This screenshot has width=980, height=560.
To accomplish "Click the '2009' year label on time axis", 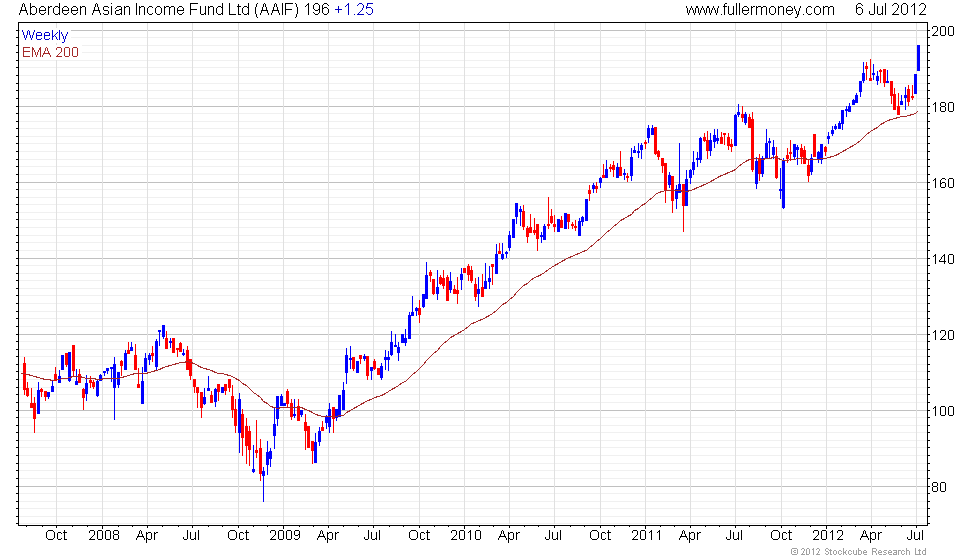I will (x=285, y=536).
